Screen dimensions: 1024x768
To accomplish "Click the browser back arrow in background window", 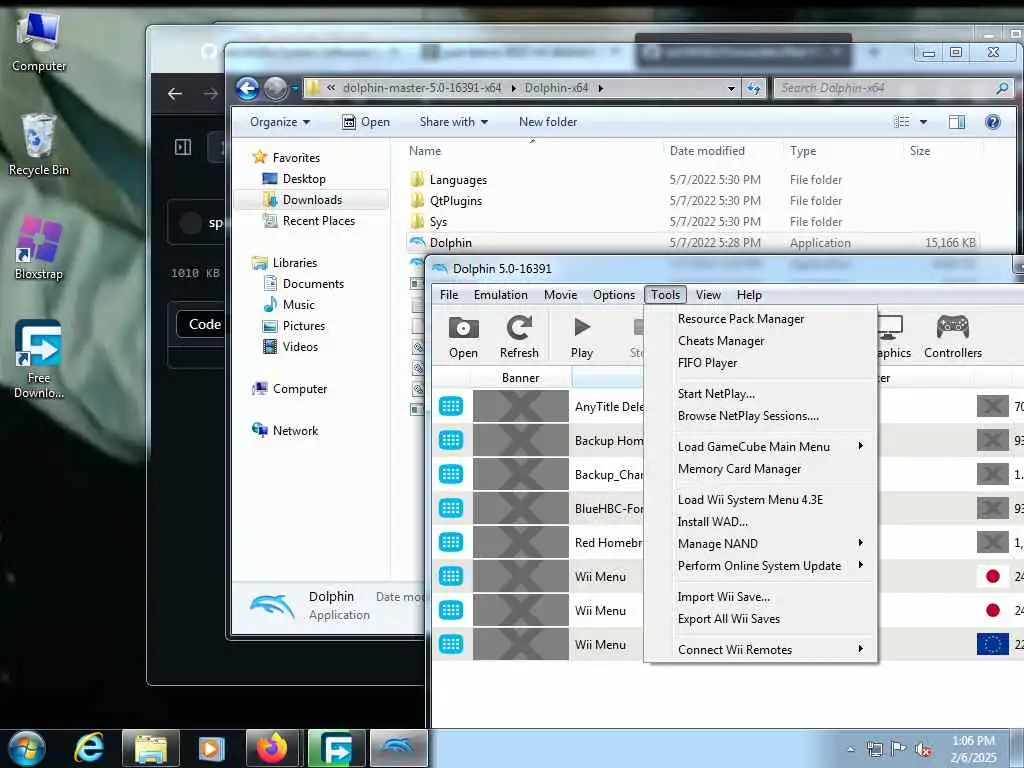I will pos(174,94).
